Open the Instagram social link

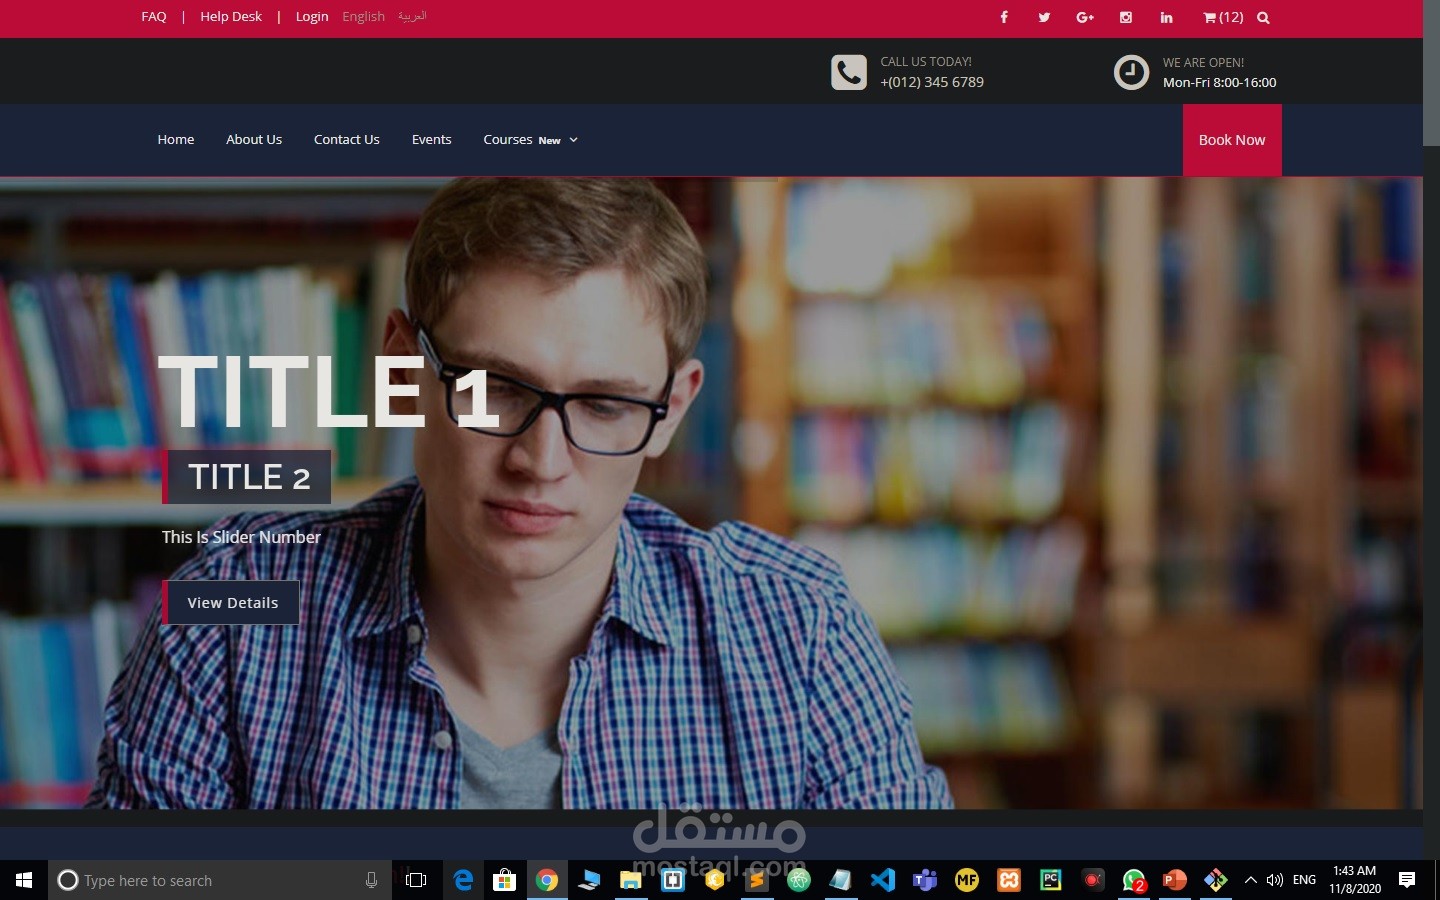[x=1126, y=17]
